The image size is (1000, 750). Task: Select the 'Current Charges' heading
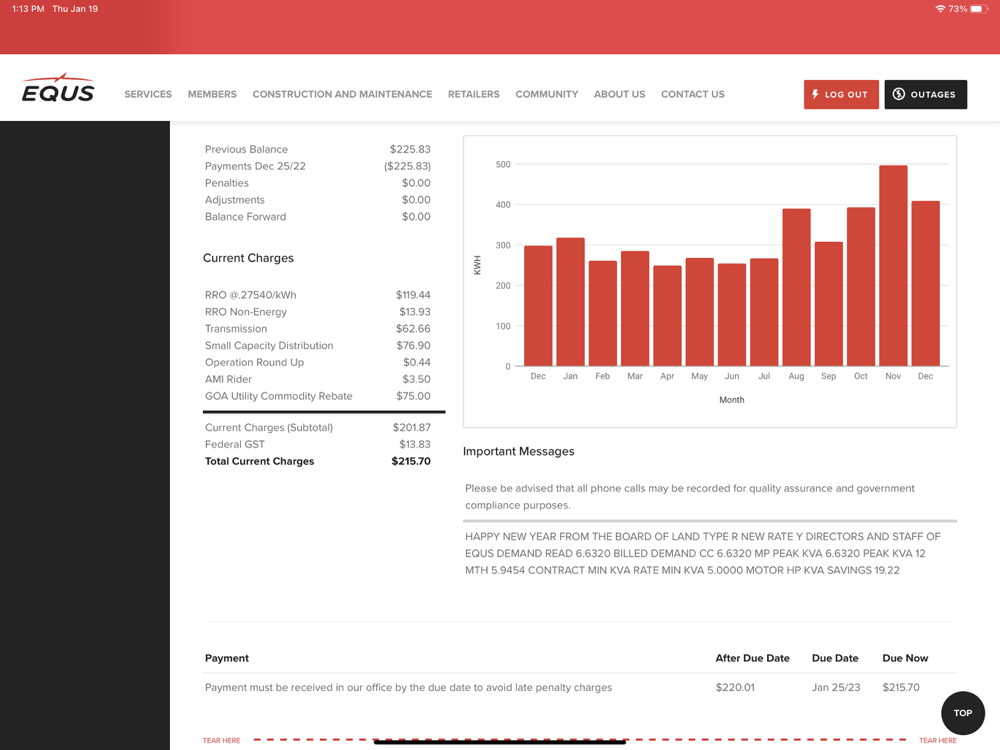click(x=248, y=258)
